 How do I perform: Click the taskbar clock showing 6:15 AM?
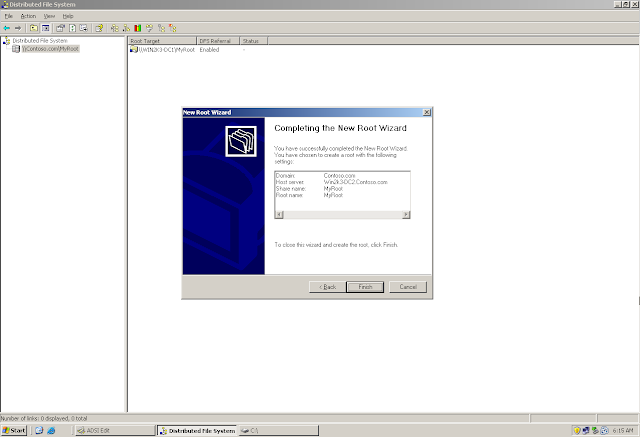click(x=622, y=430)
